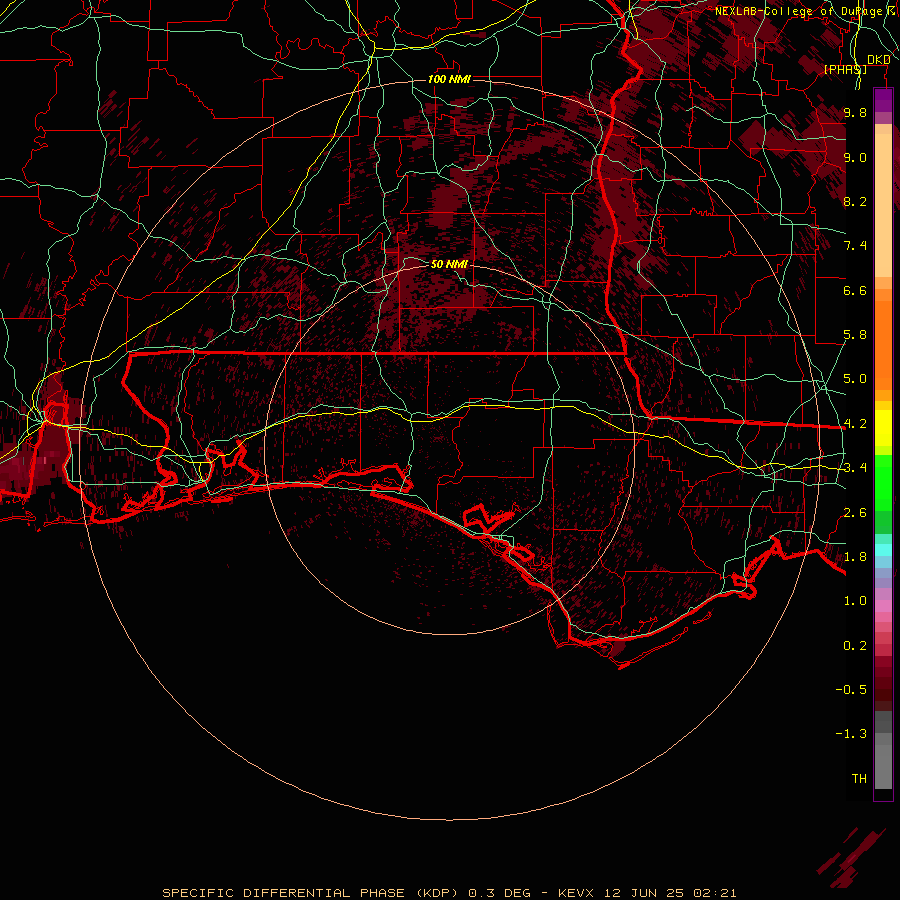Click the '5.0' color scale value
The image size is (900, 900).
pyautogui.click(x=855, y=379)
